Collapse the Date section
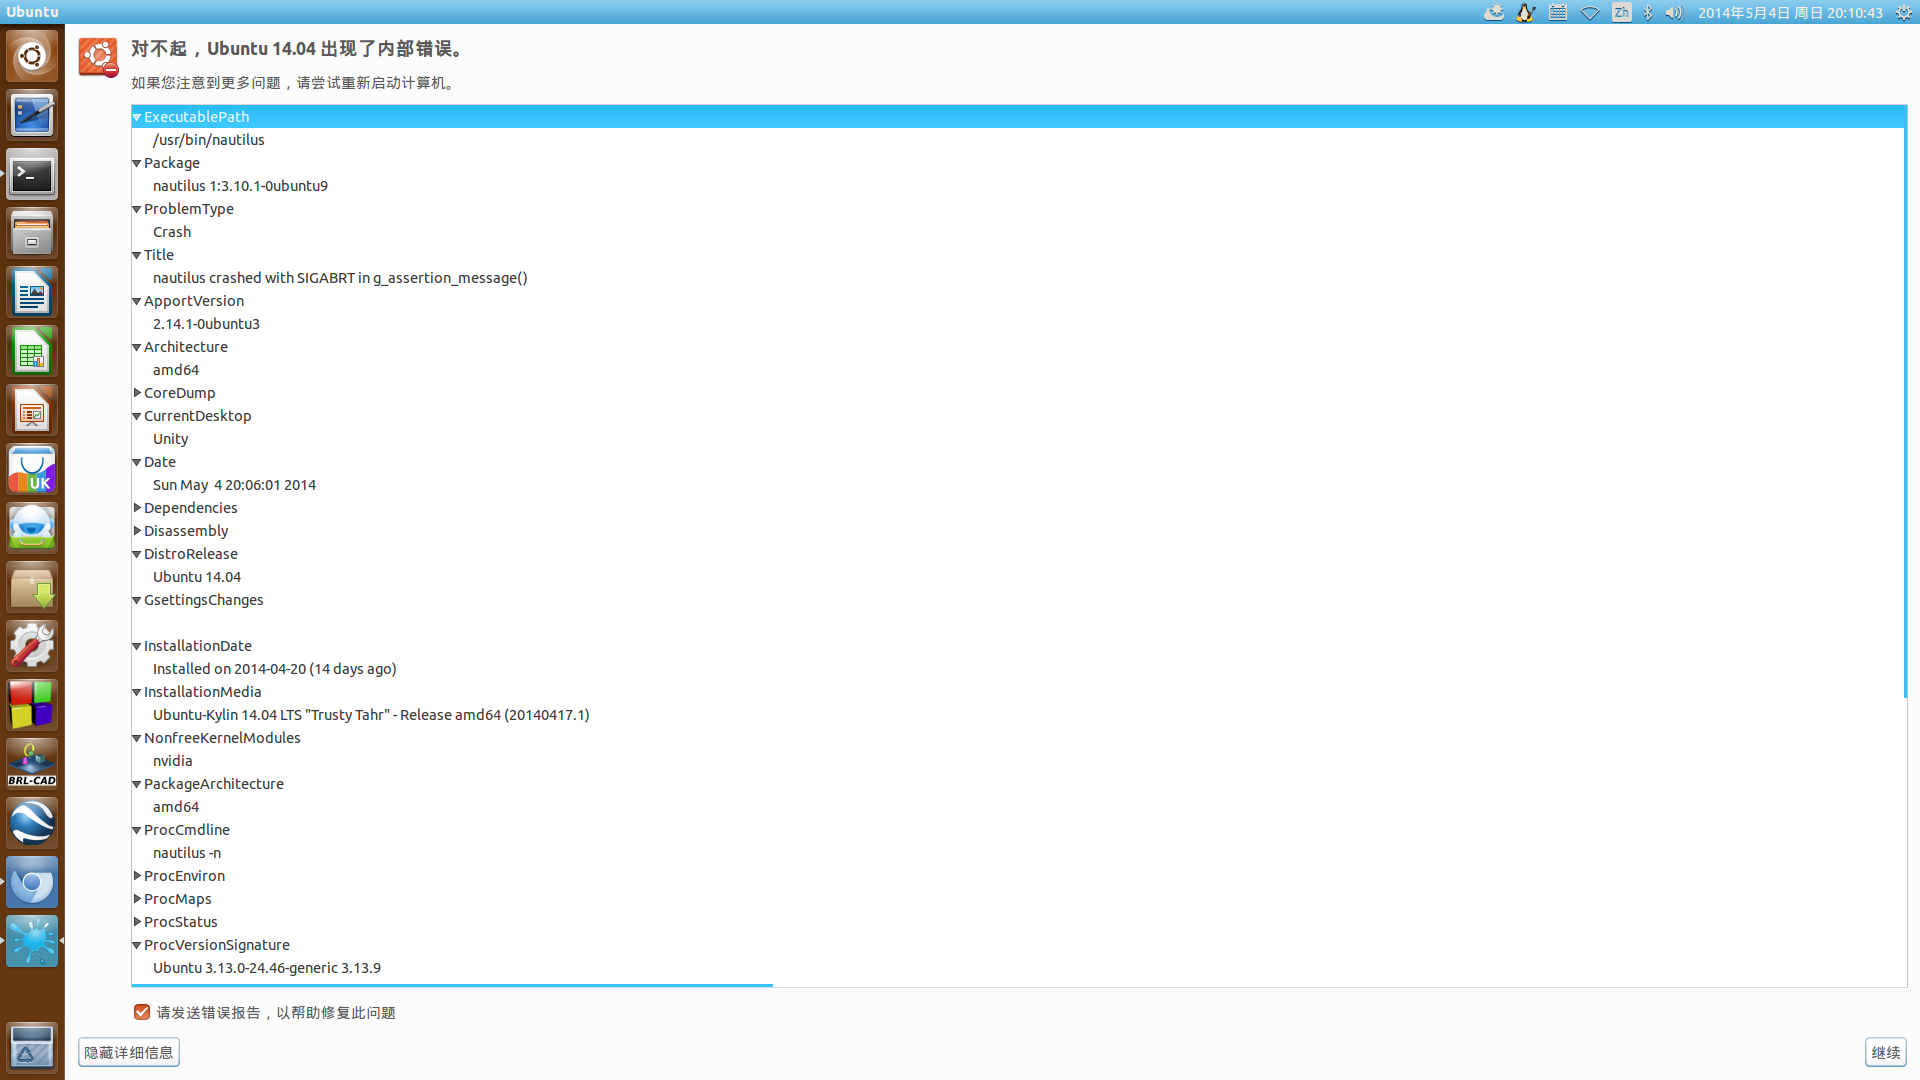The width and height of the screenshot is (1920, 1080). 137,462
